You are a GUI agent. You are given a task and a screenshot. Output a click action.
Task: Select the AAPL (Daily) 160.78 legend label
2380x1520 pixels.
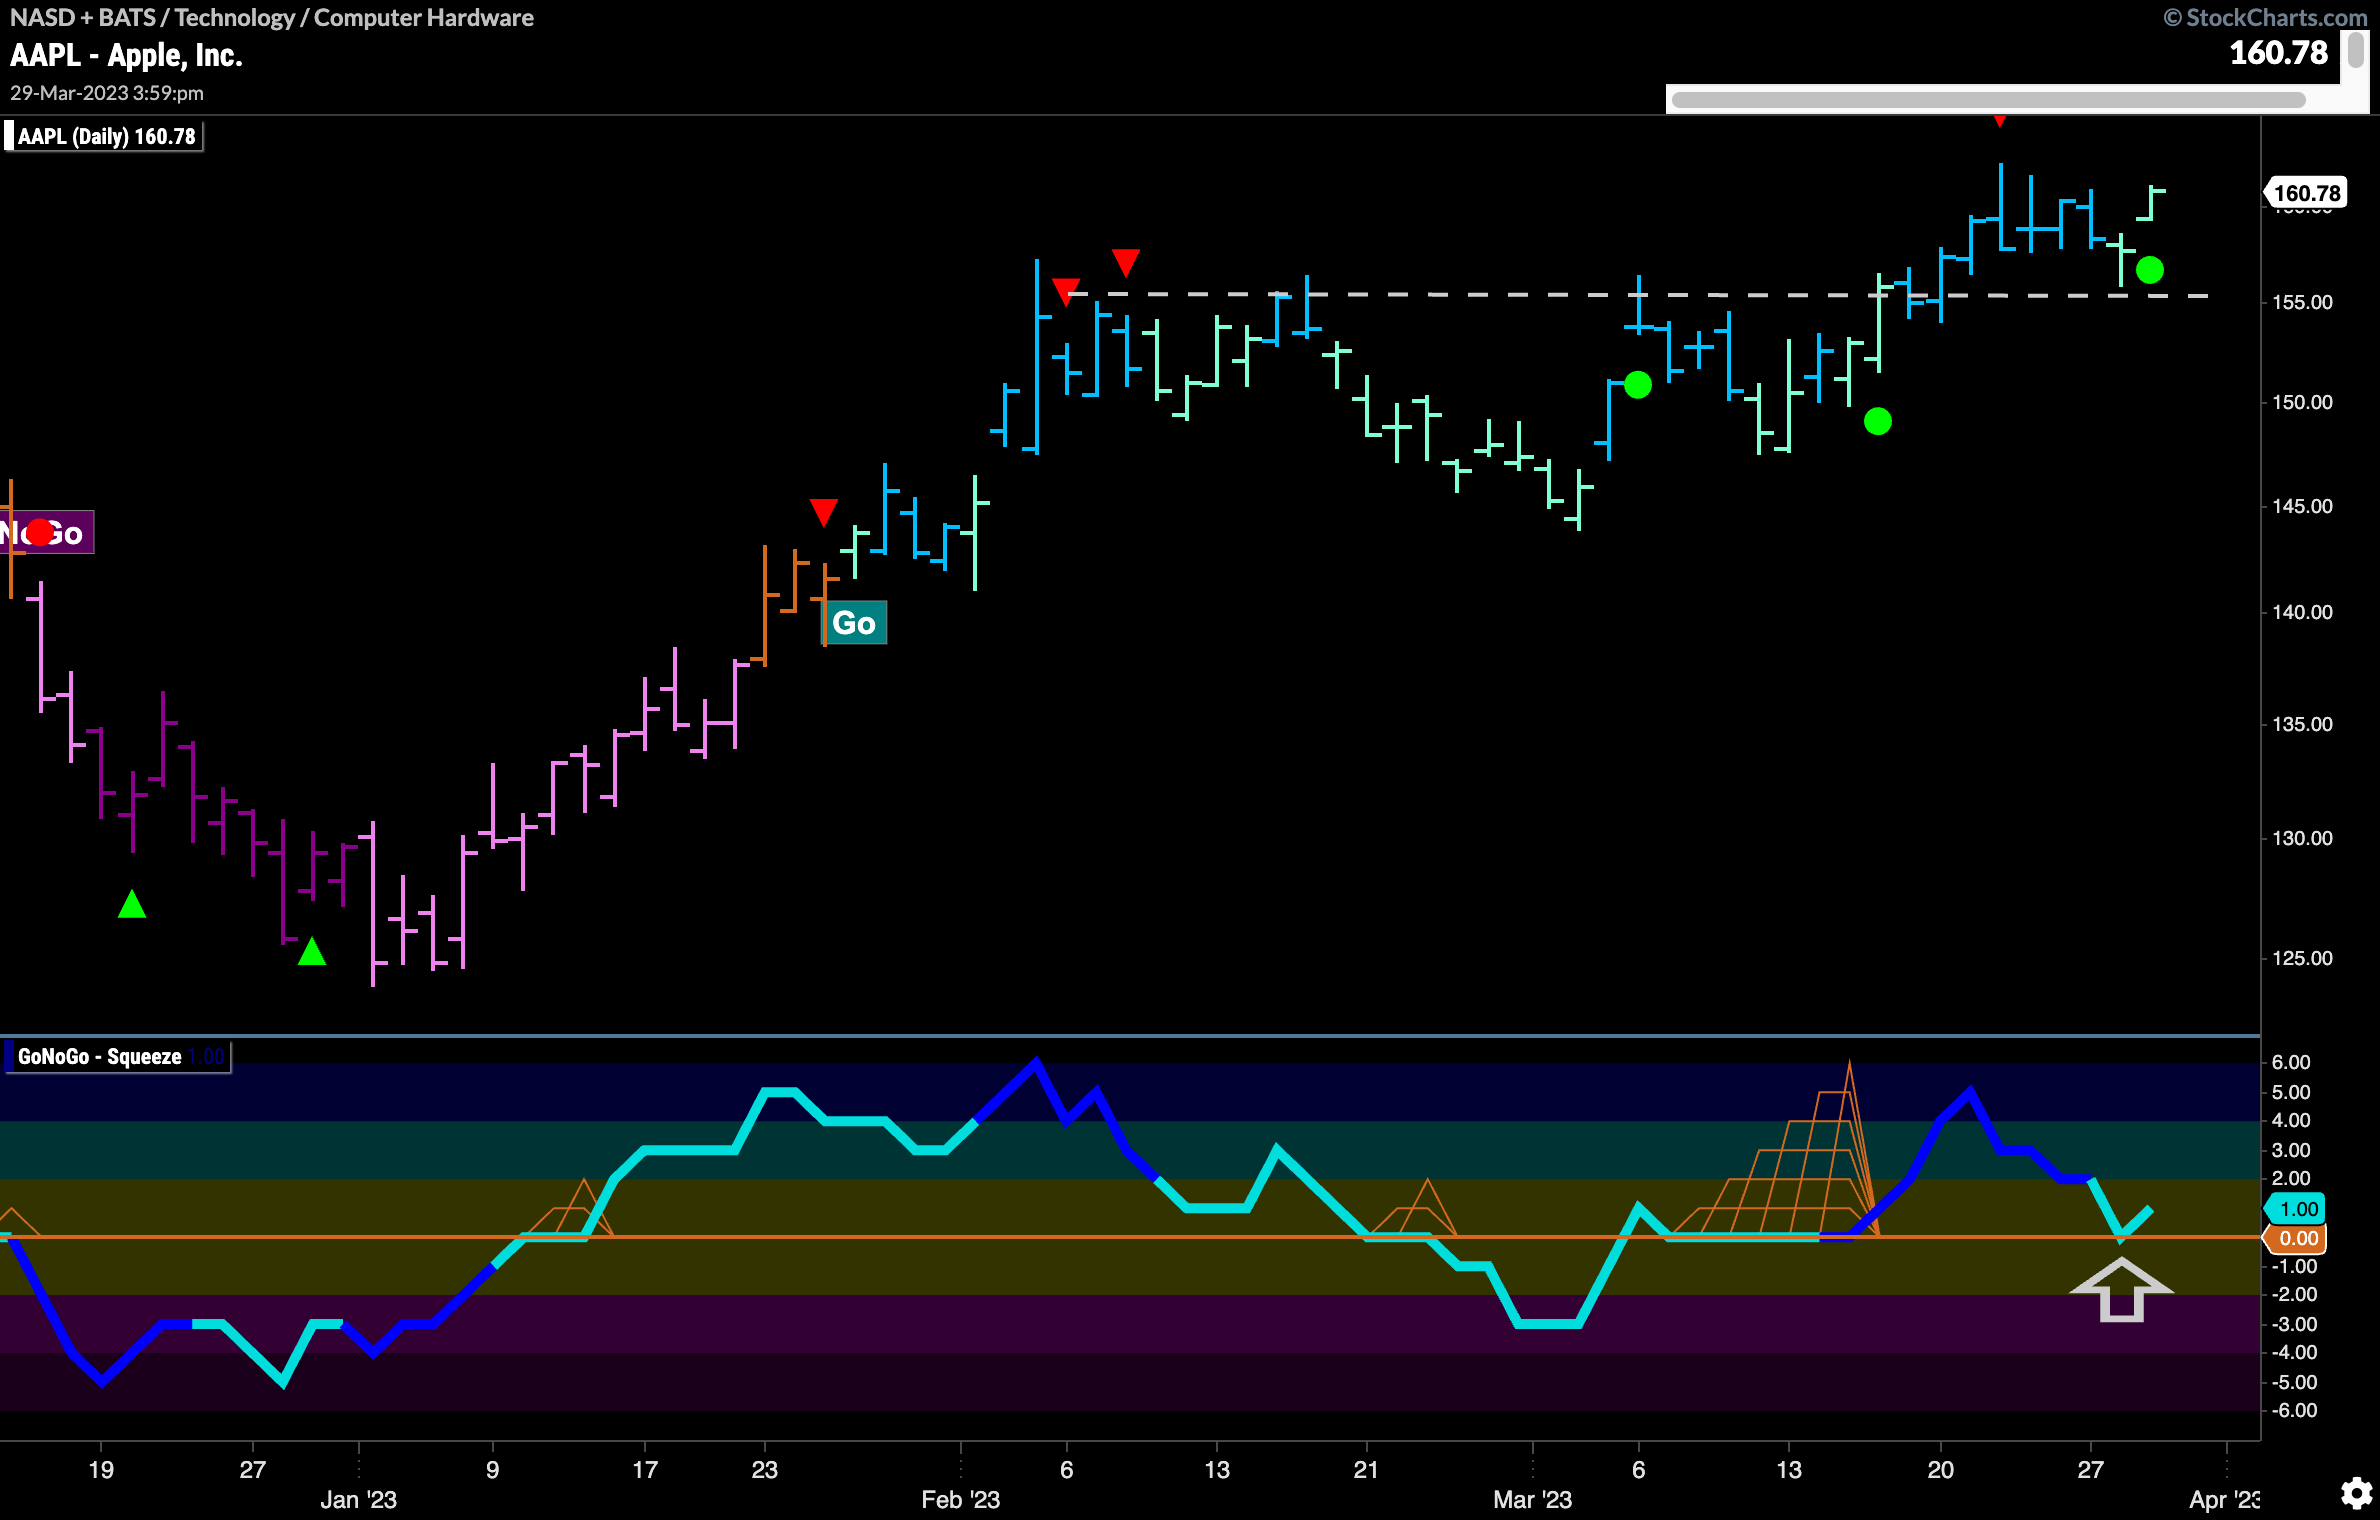104,136
